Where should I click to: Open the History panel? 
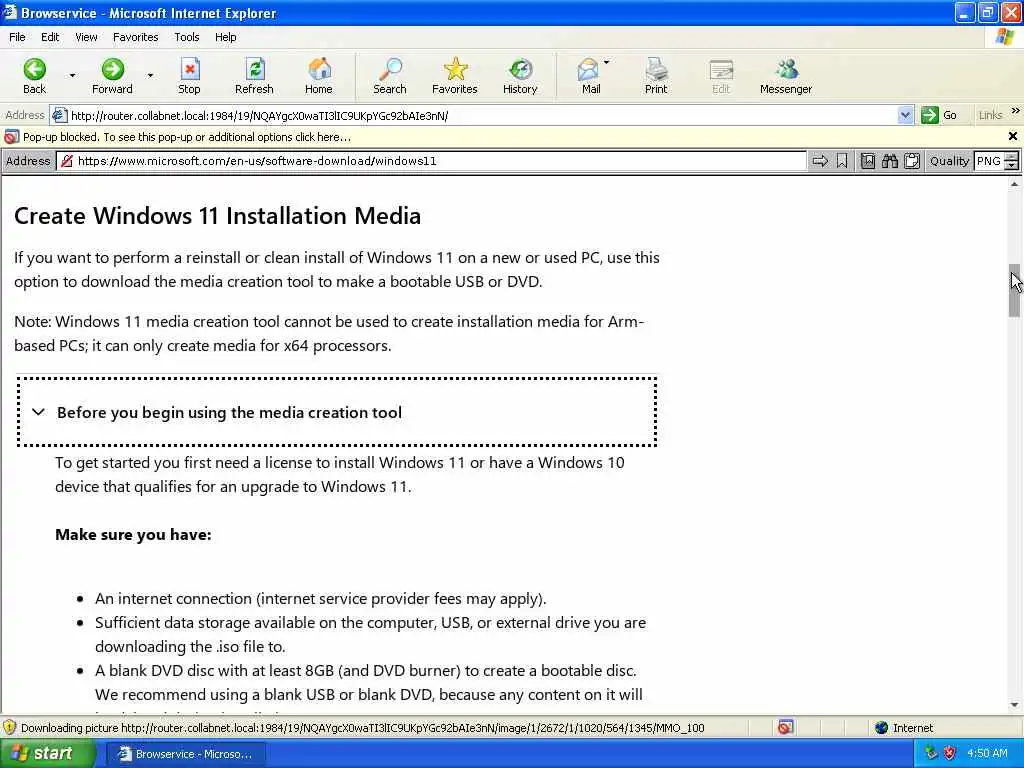[x=520, y=76]
